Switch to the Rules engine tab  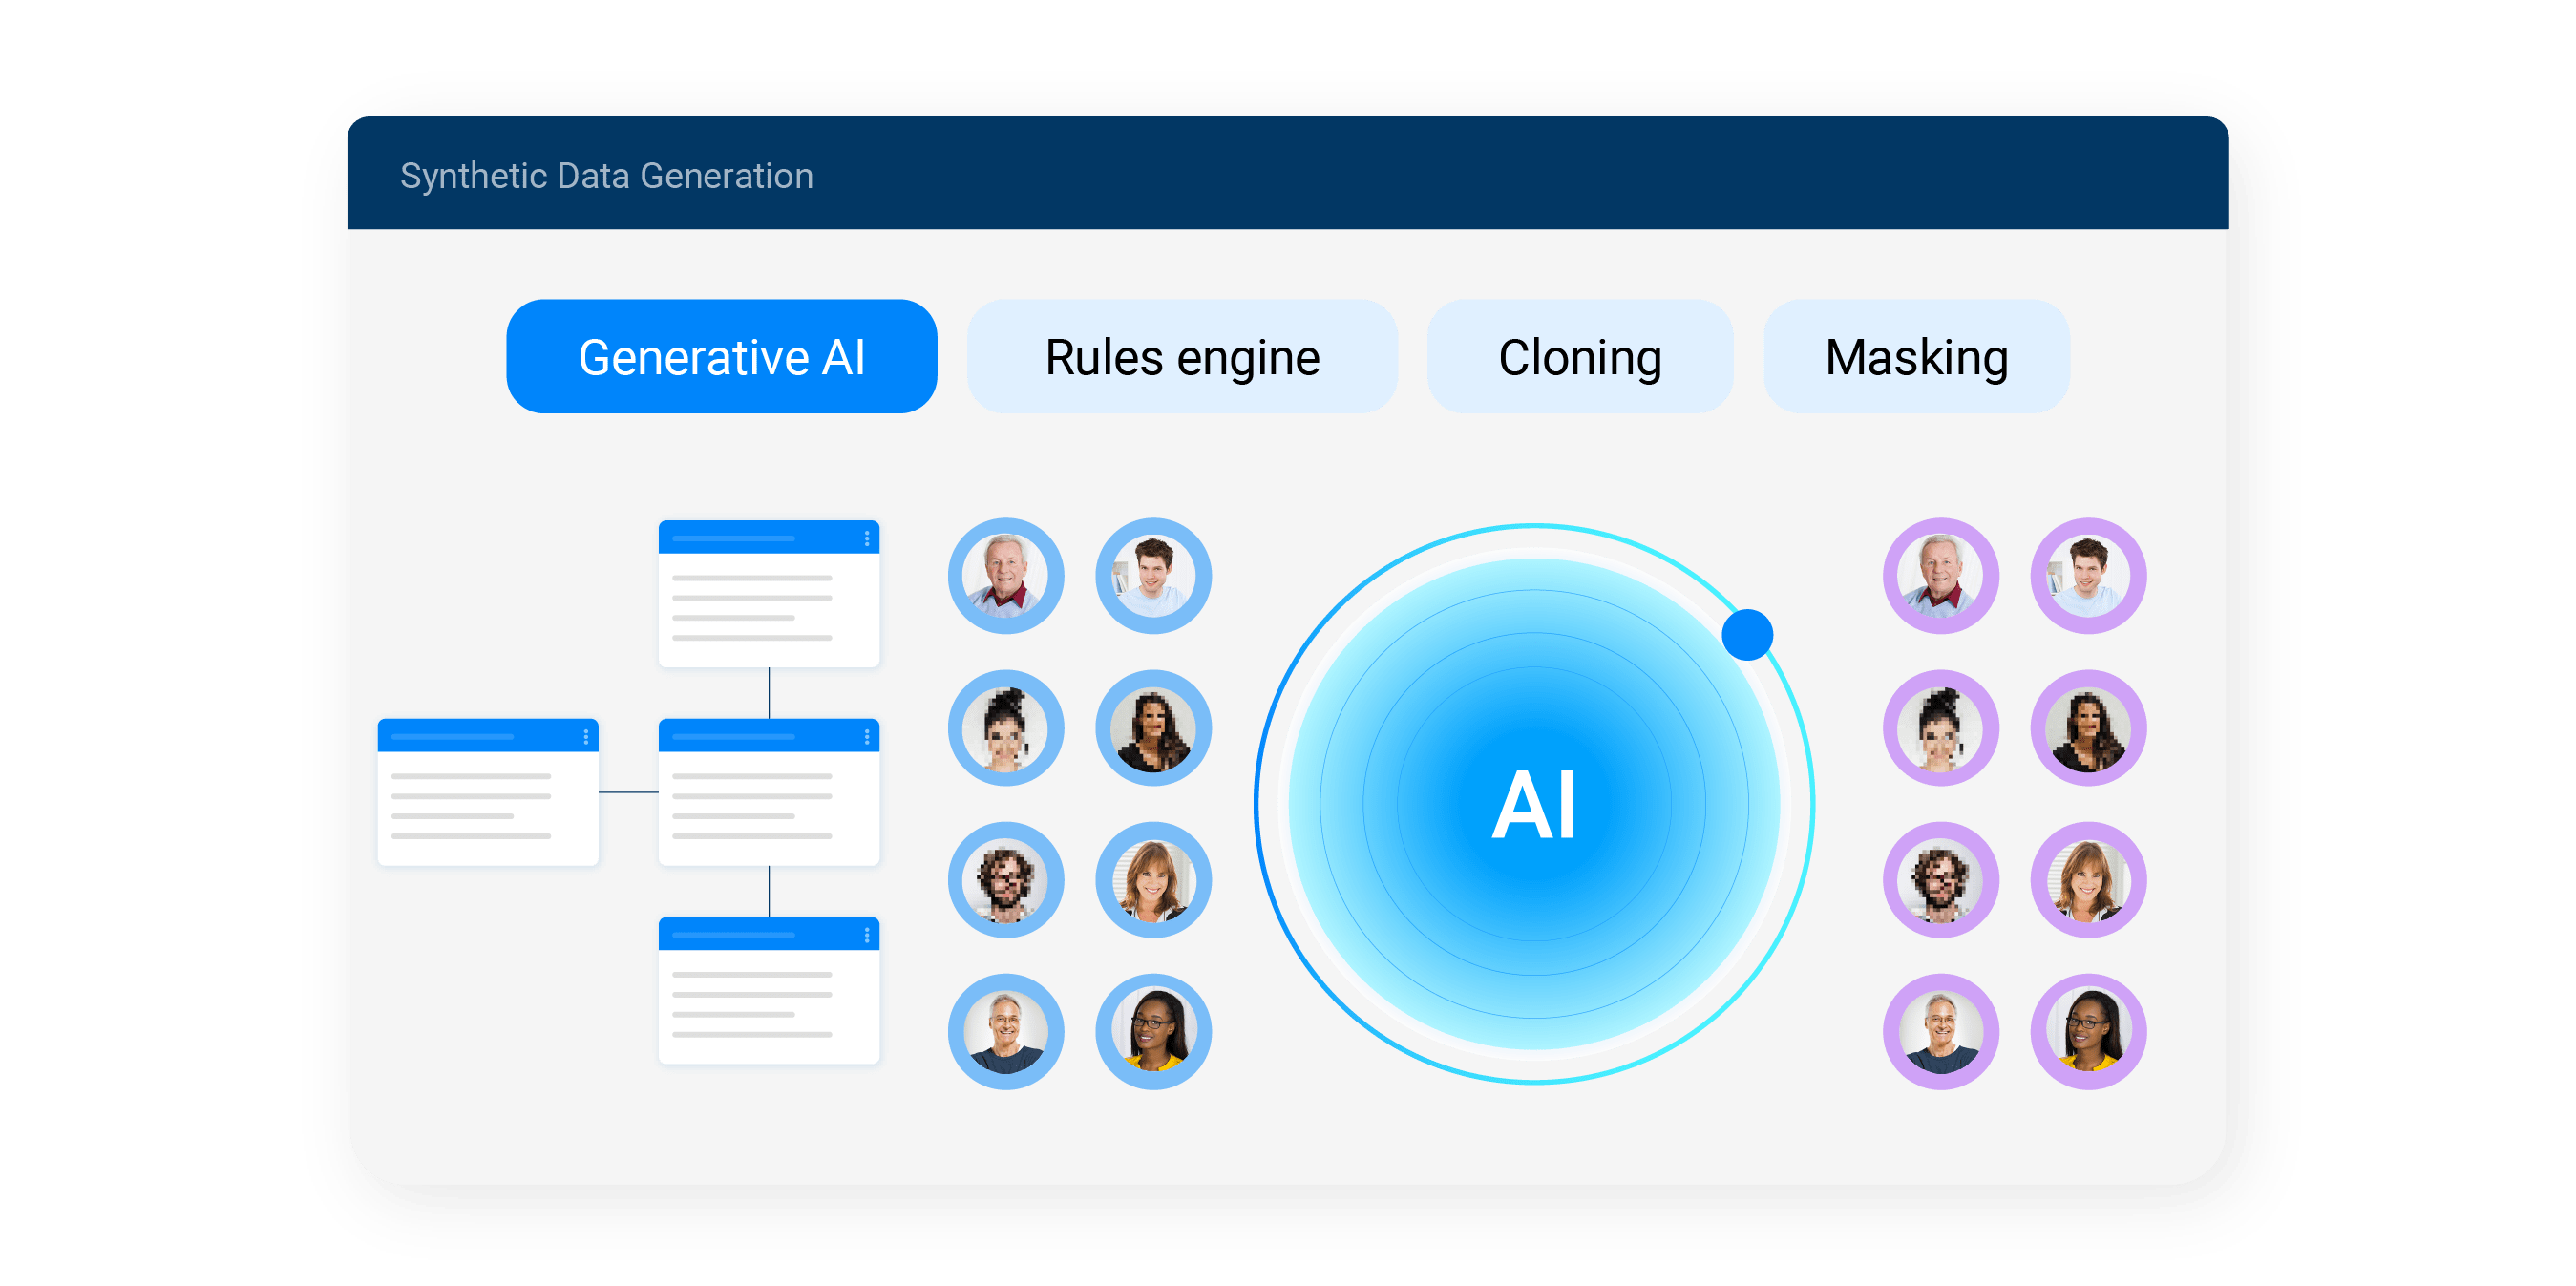click(1181, 357)
